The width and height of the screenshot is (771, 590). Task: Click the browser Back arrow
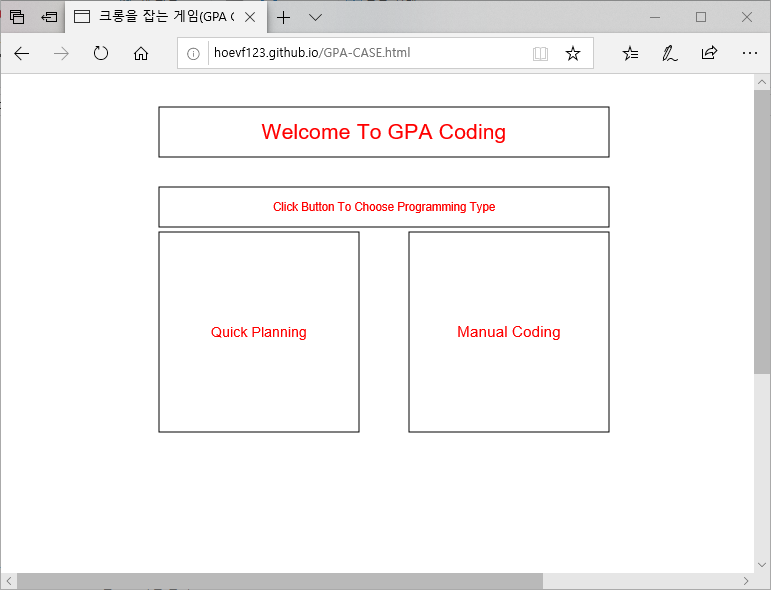pos(22,53)
